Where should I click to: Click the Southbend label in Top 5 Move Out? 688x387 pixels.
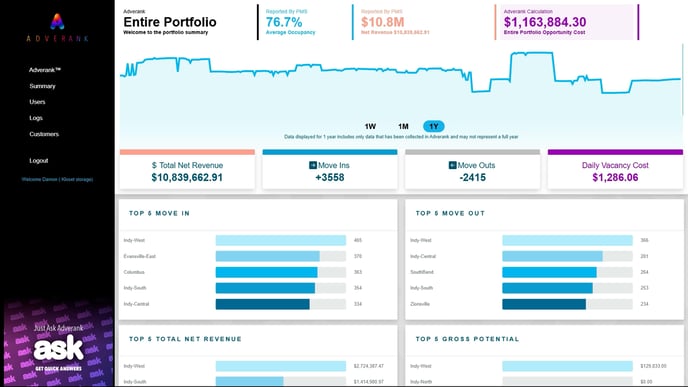tap(422, 272)
